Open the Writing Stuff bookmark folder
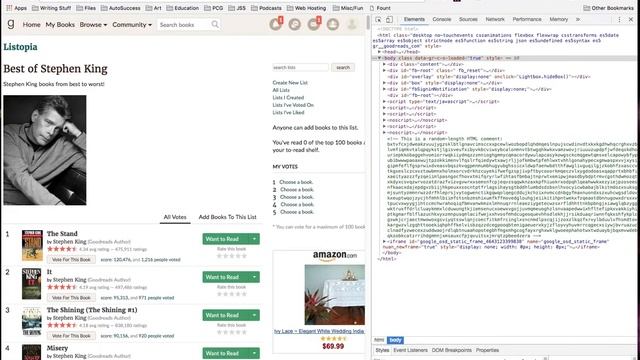The image size is (640, 360). (x=51, y=8)
